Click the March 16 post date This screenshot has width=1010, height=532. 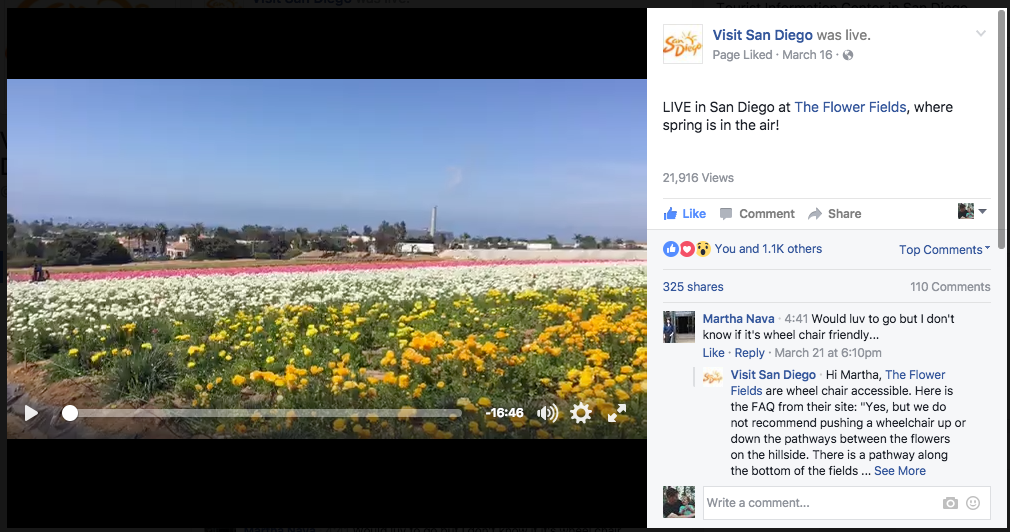807,55
